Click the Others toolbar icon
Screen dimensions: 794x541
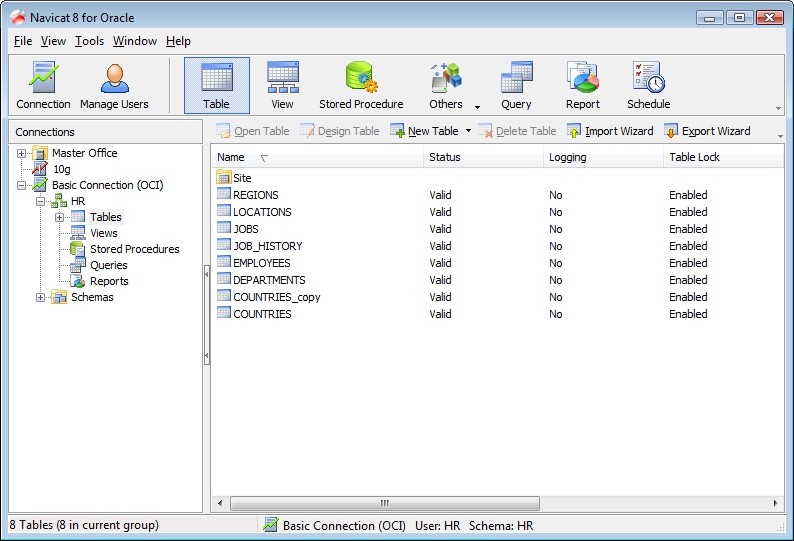click(x=446, y=85)
